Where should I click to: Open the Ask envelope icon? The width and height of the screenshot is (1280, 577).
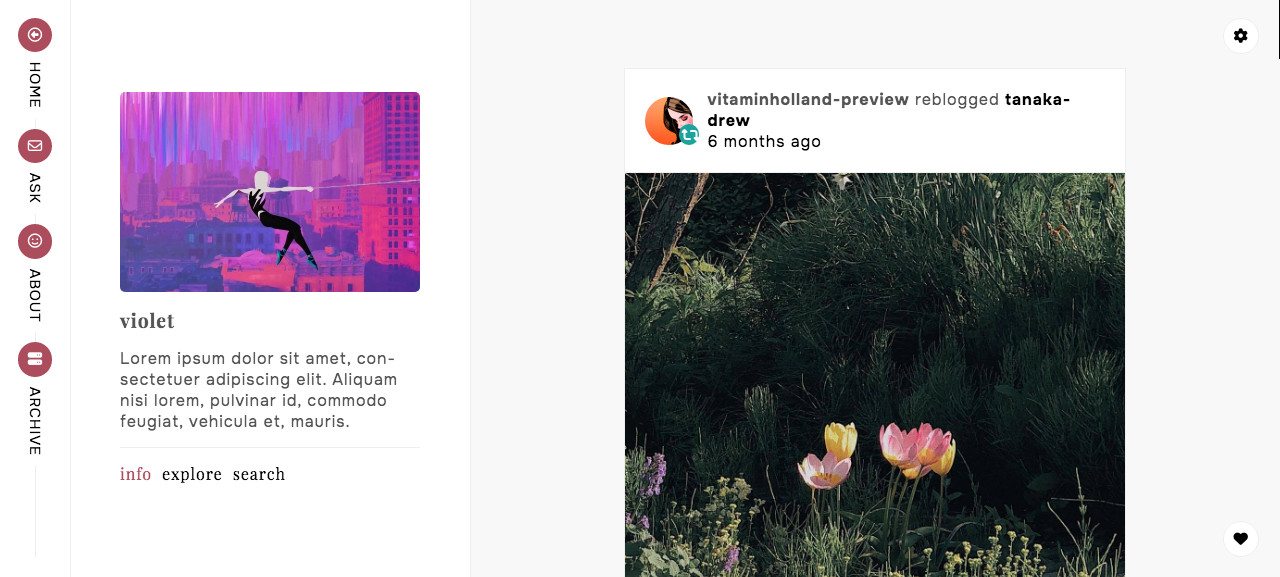point(35,146)
